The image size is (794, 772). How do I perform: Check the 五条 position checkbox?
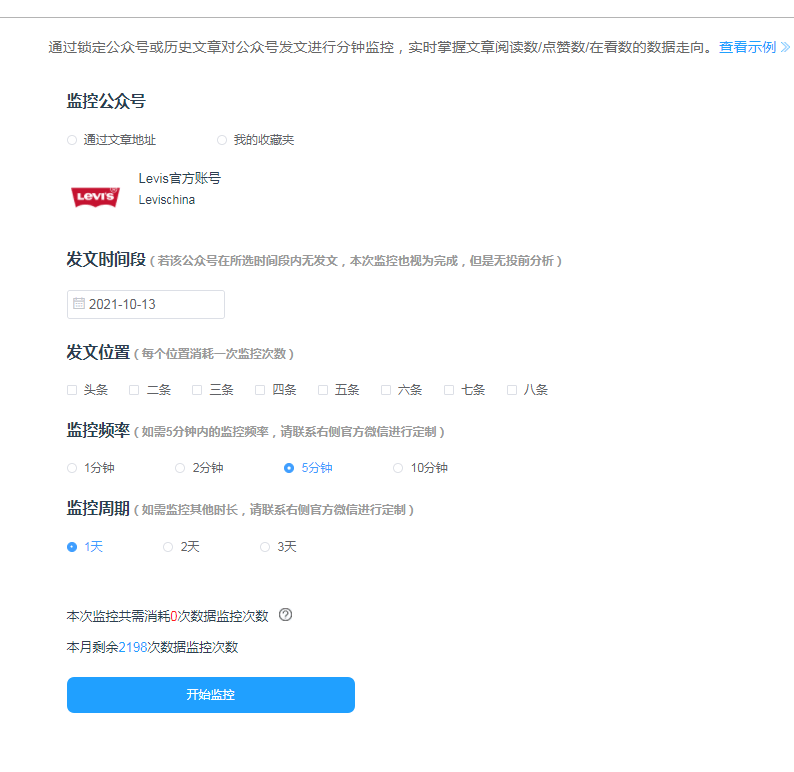[x=323, y=390]
